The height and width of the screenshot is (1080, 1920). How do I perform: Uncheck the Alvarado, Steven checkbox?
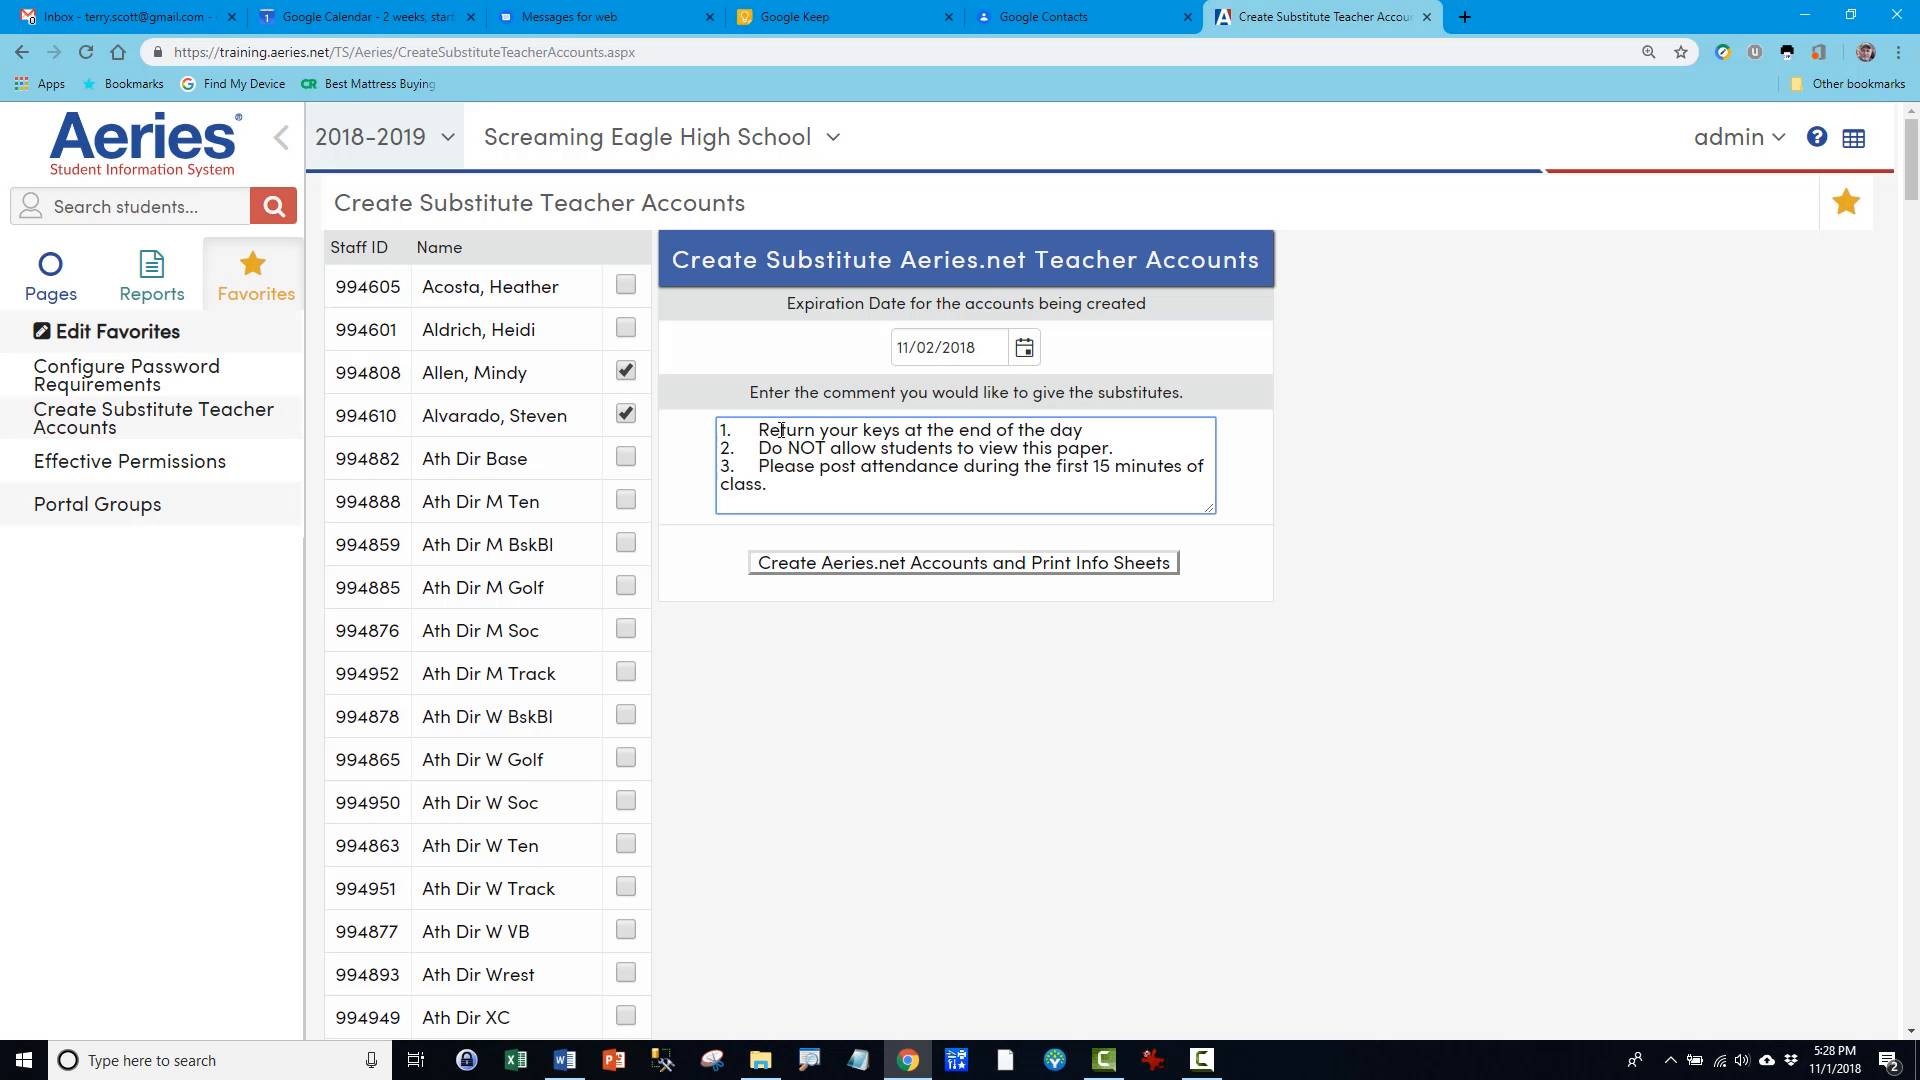626,414
